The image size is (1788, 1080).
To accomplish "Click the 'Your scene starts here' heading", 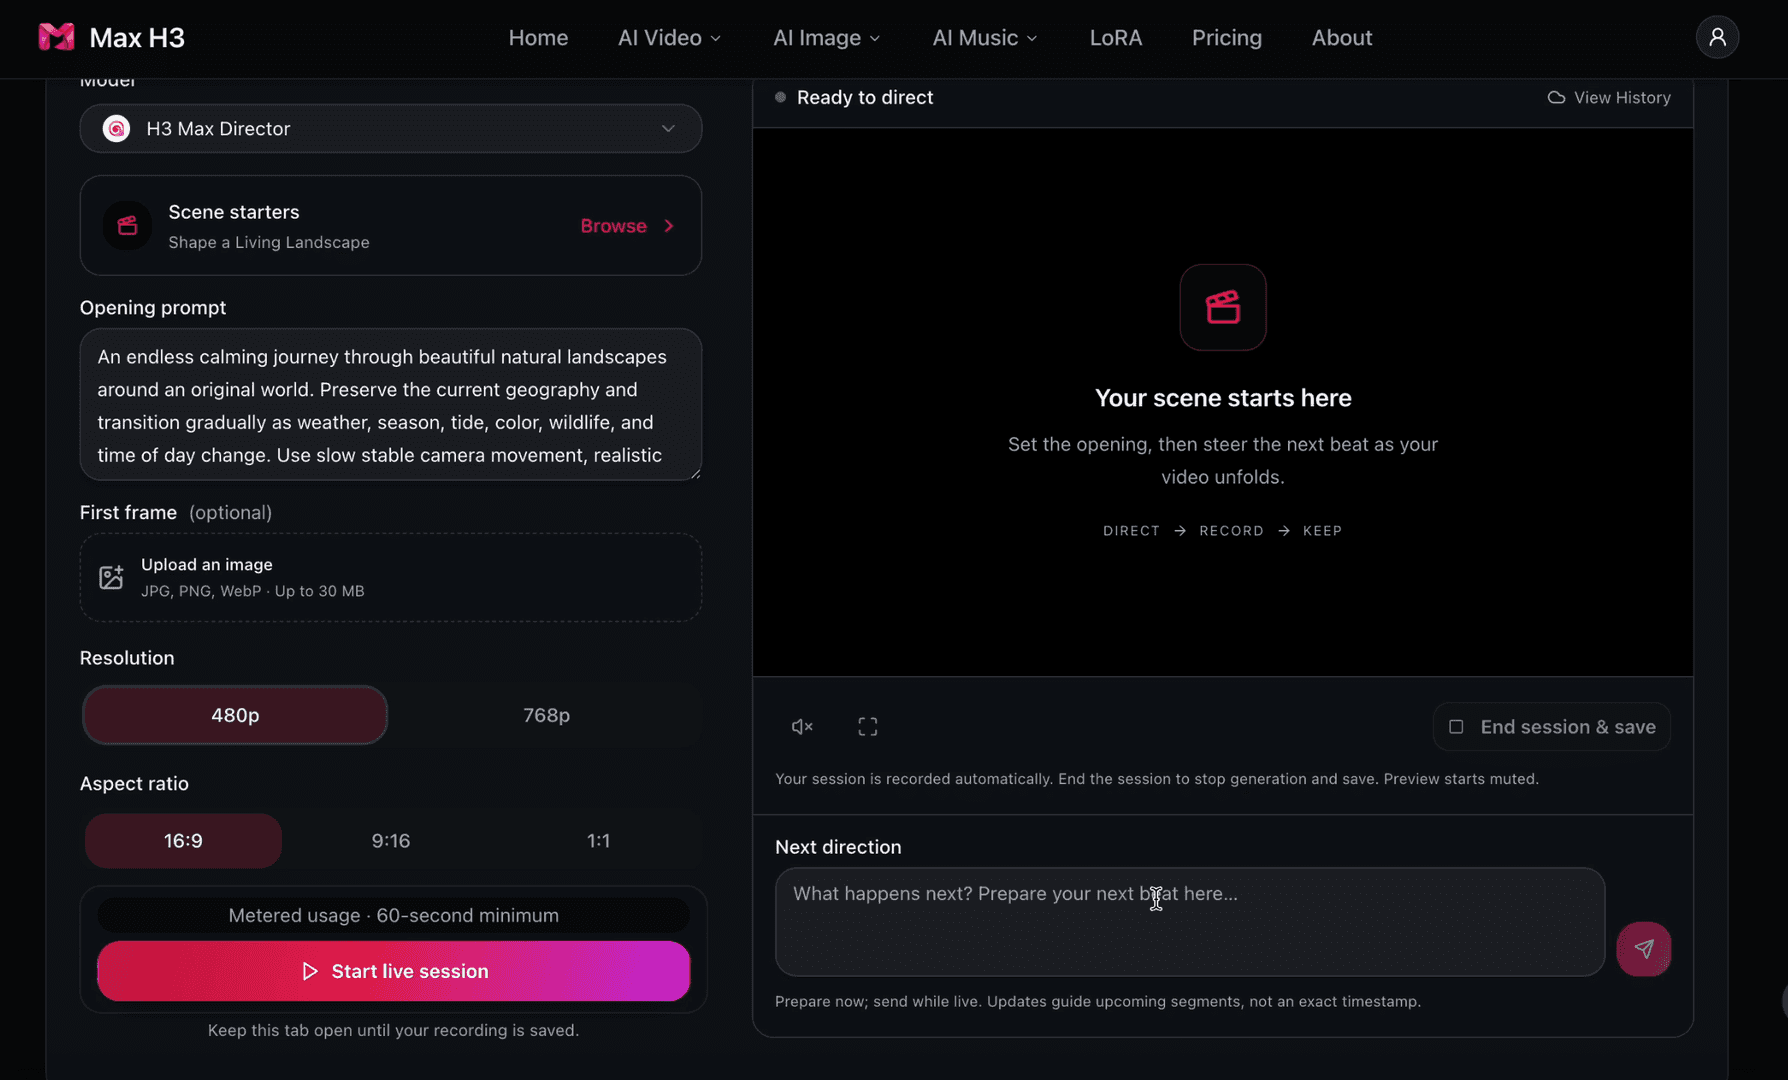I will point(1223,398).
